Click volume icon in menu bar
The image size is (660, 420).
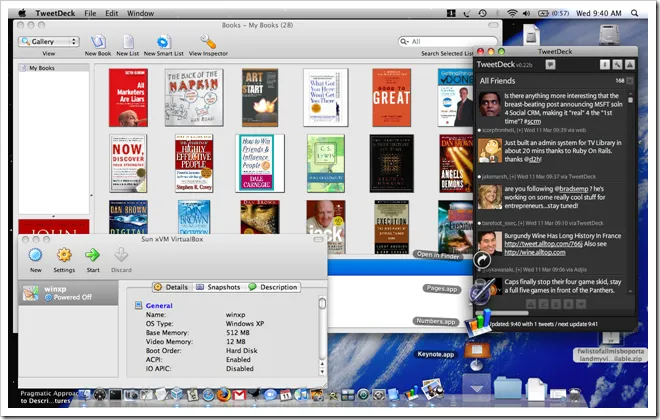pyautogui.click(x=527, y=13)
